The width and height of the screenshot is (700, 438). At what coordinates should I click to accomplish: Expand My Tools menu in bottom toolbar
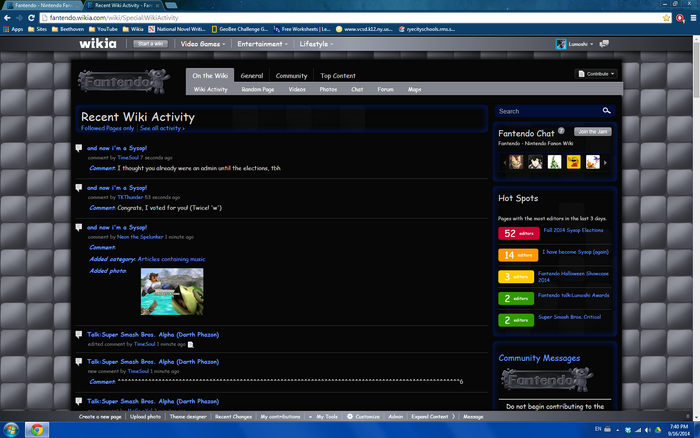click(x=324, y=417)
